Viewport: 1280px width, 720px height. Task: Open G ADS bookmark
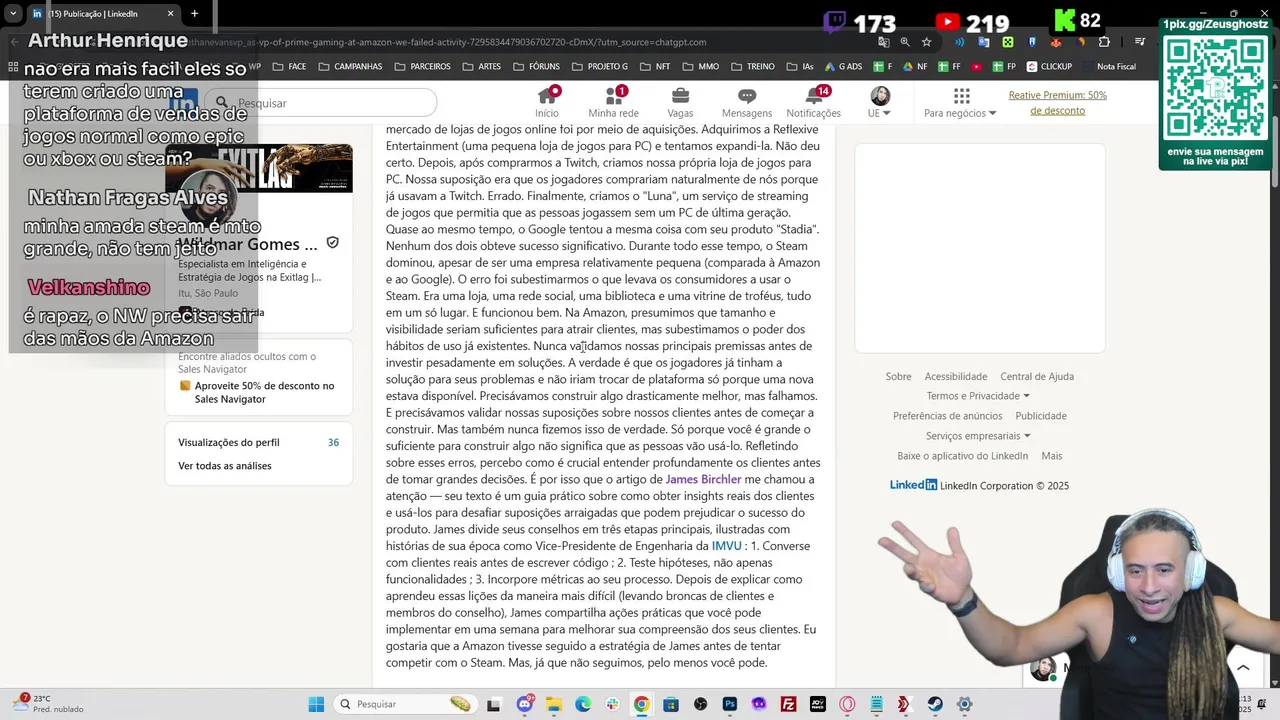(843, 67)
